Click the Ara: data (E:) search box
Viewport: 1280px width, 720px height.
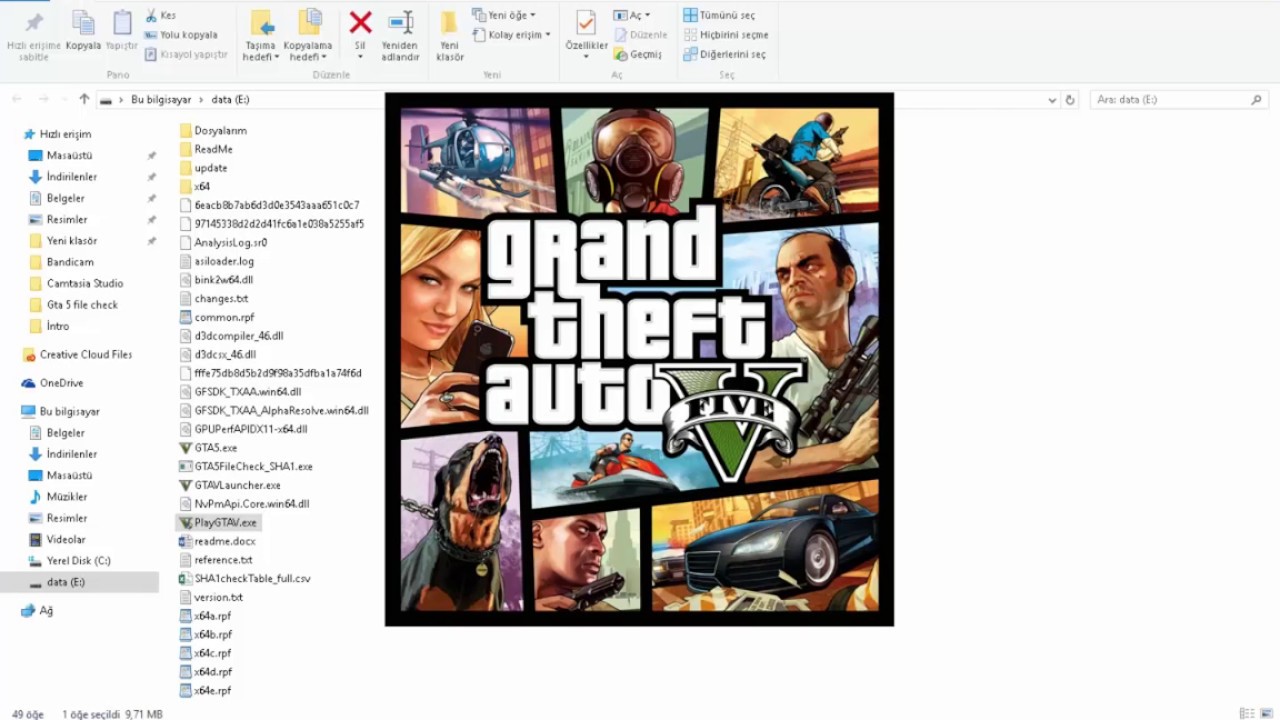(x=1179, y=100)
